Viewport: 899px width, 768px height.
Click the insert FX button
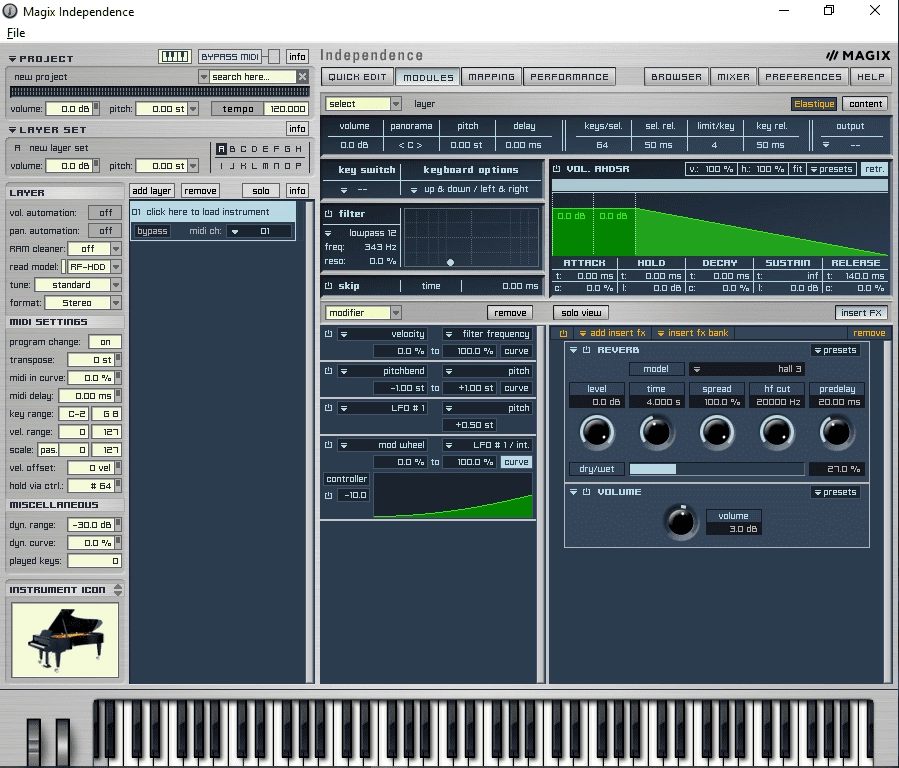click(x=861, y=312)
